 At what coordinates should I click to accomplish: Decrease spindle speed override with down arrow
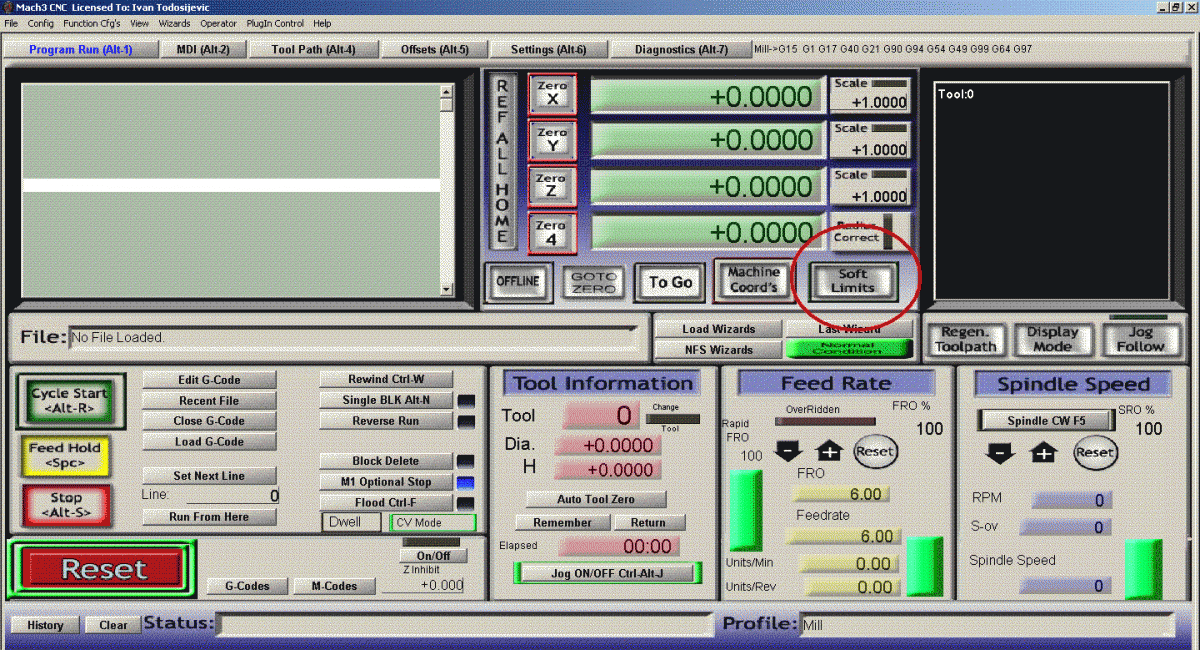pyautogui.click(x=1001, y=453)
